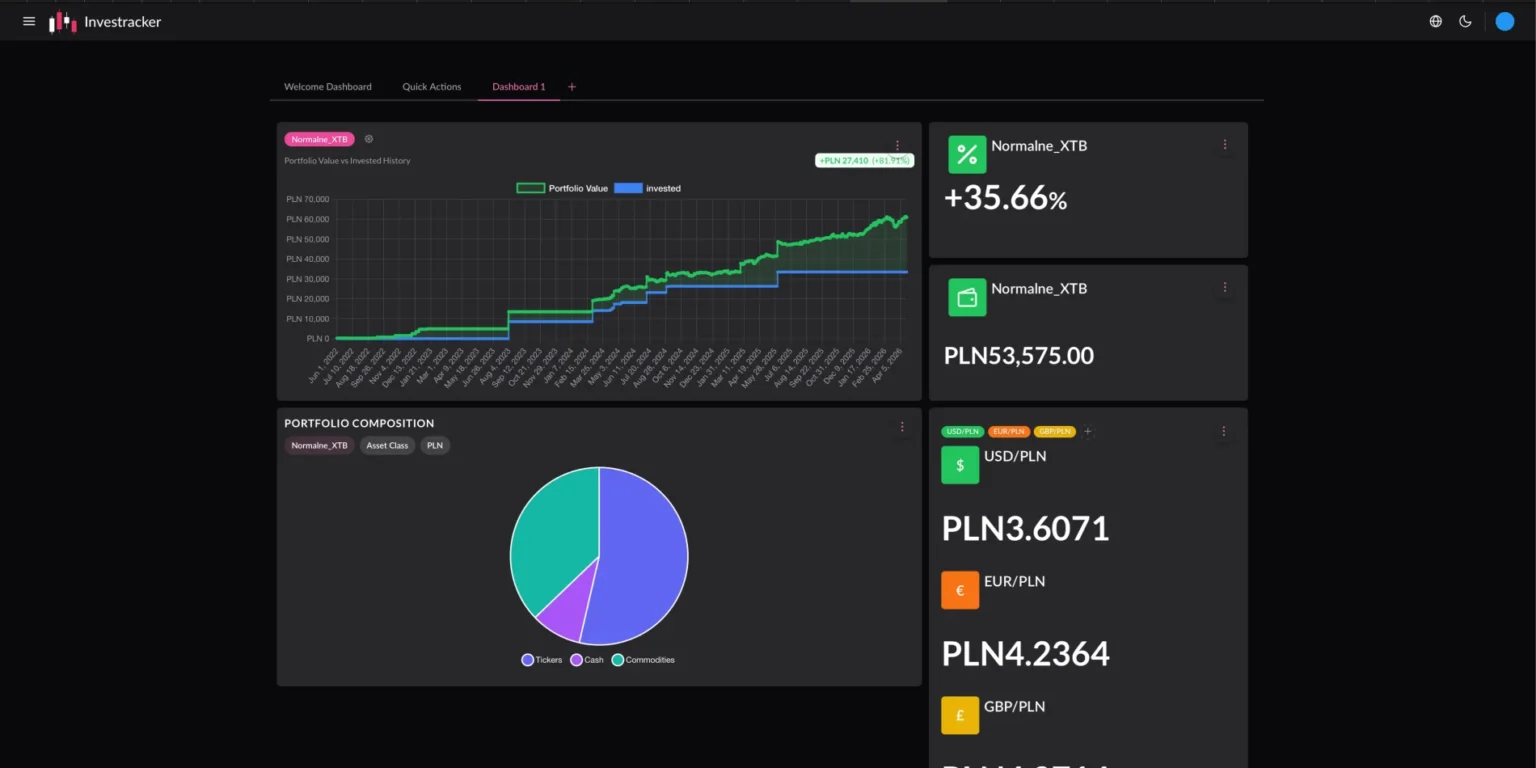This screenshot has width=1536, height=768.
Task: Open the blue user profile avatar
Action: coord(1504,21)
